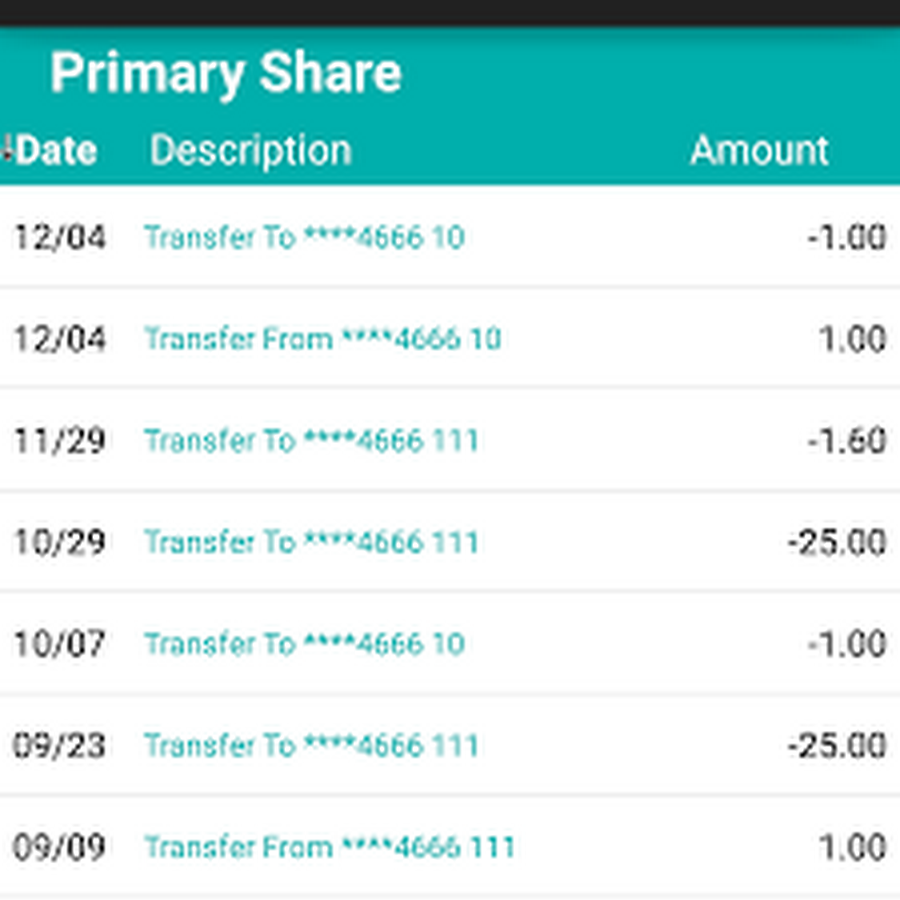
Task: Click the -1.00 amount on the 12/04 row
Action: tap(846, 238)
